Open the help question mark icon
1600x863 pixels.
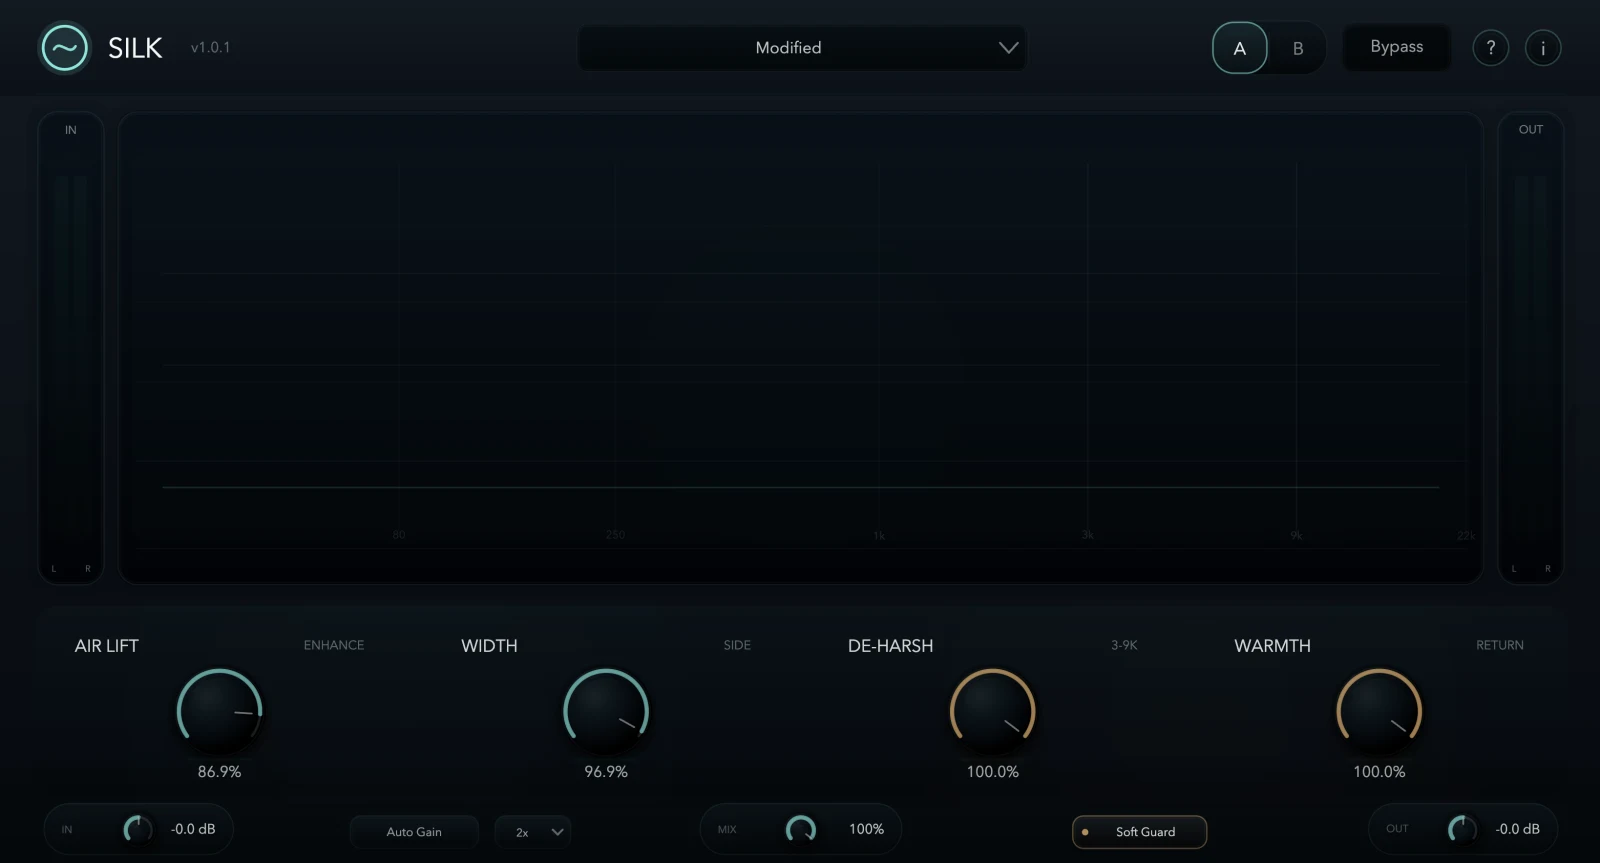(x=1490, y=48)
